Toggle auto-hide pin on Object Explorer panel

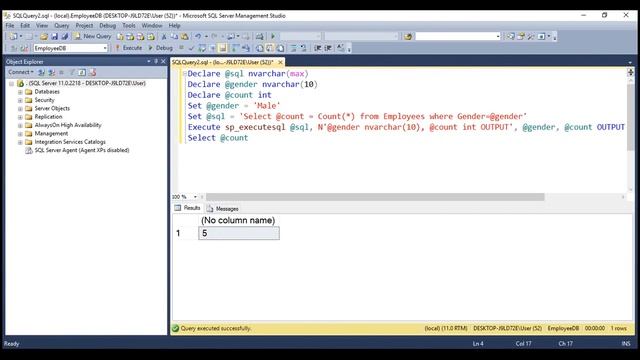[x=156, y=61]
